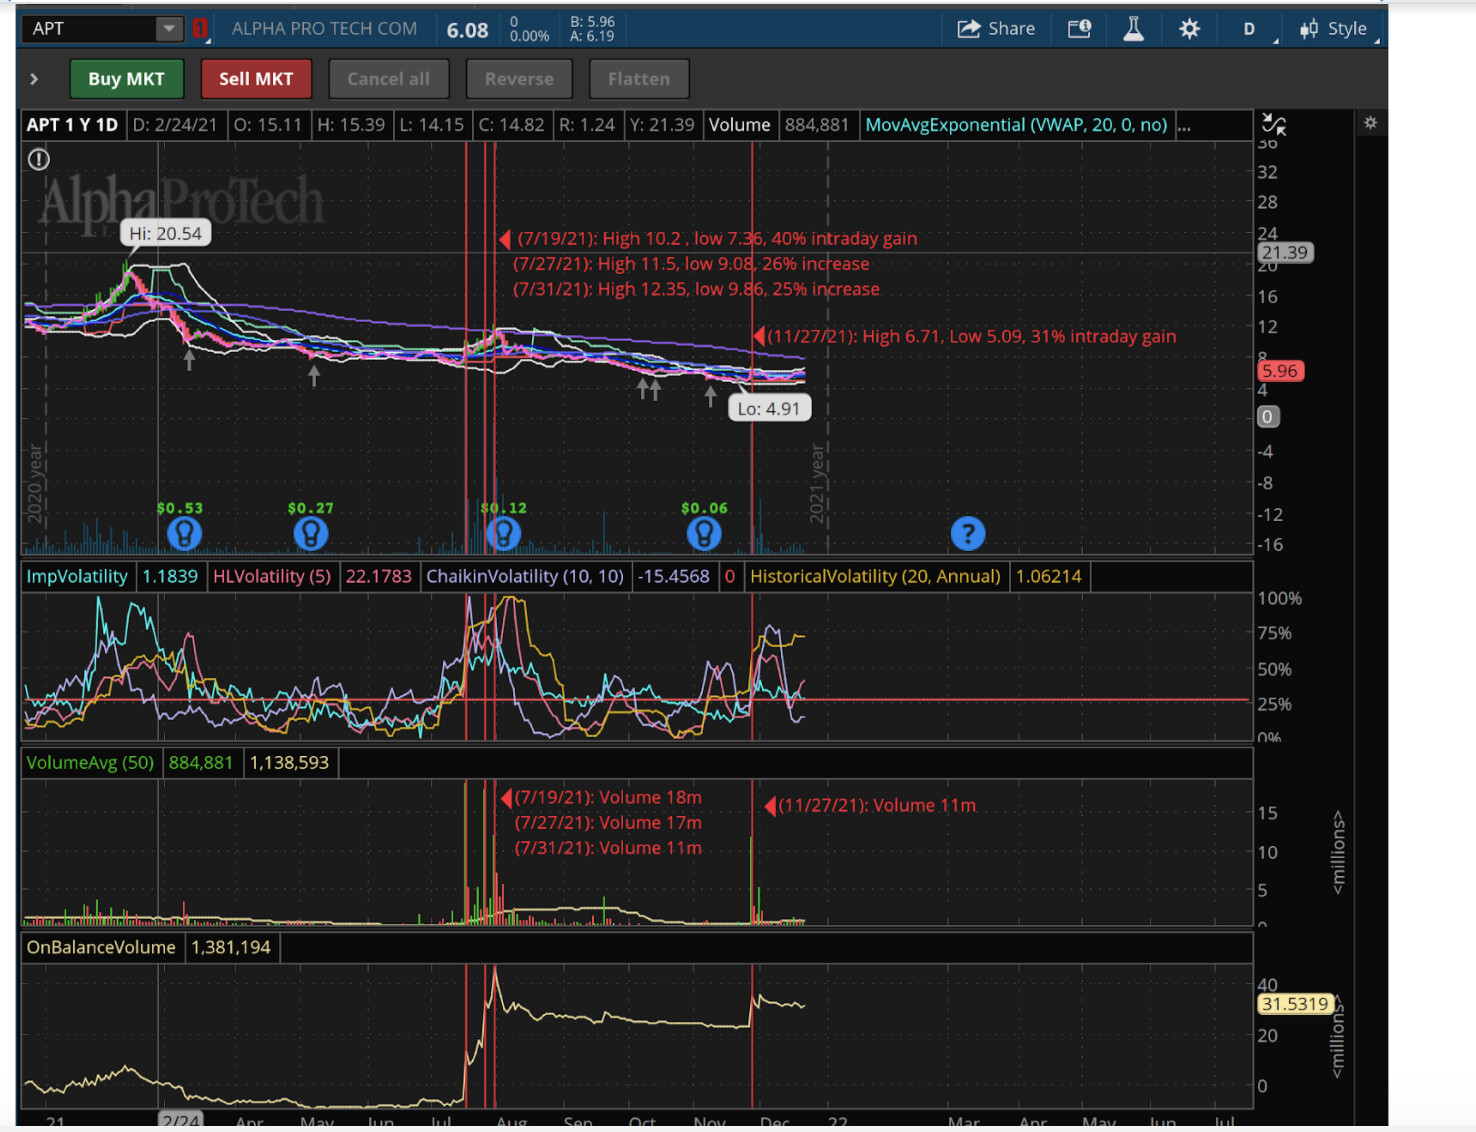Click the red symbol link clipboard icon

[x=200, y=29]
